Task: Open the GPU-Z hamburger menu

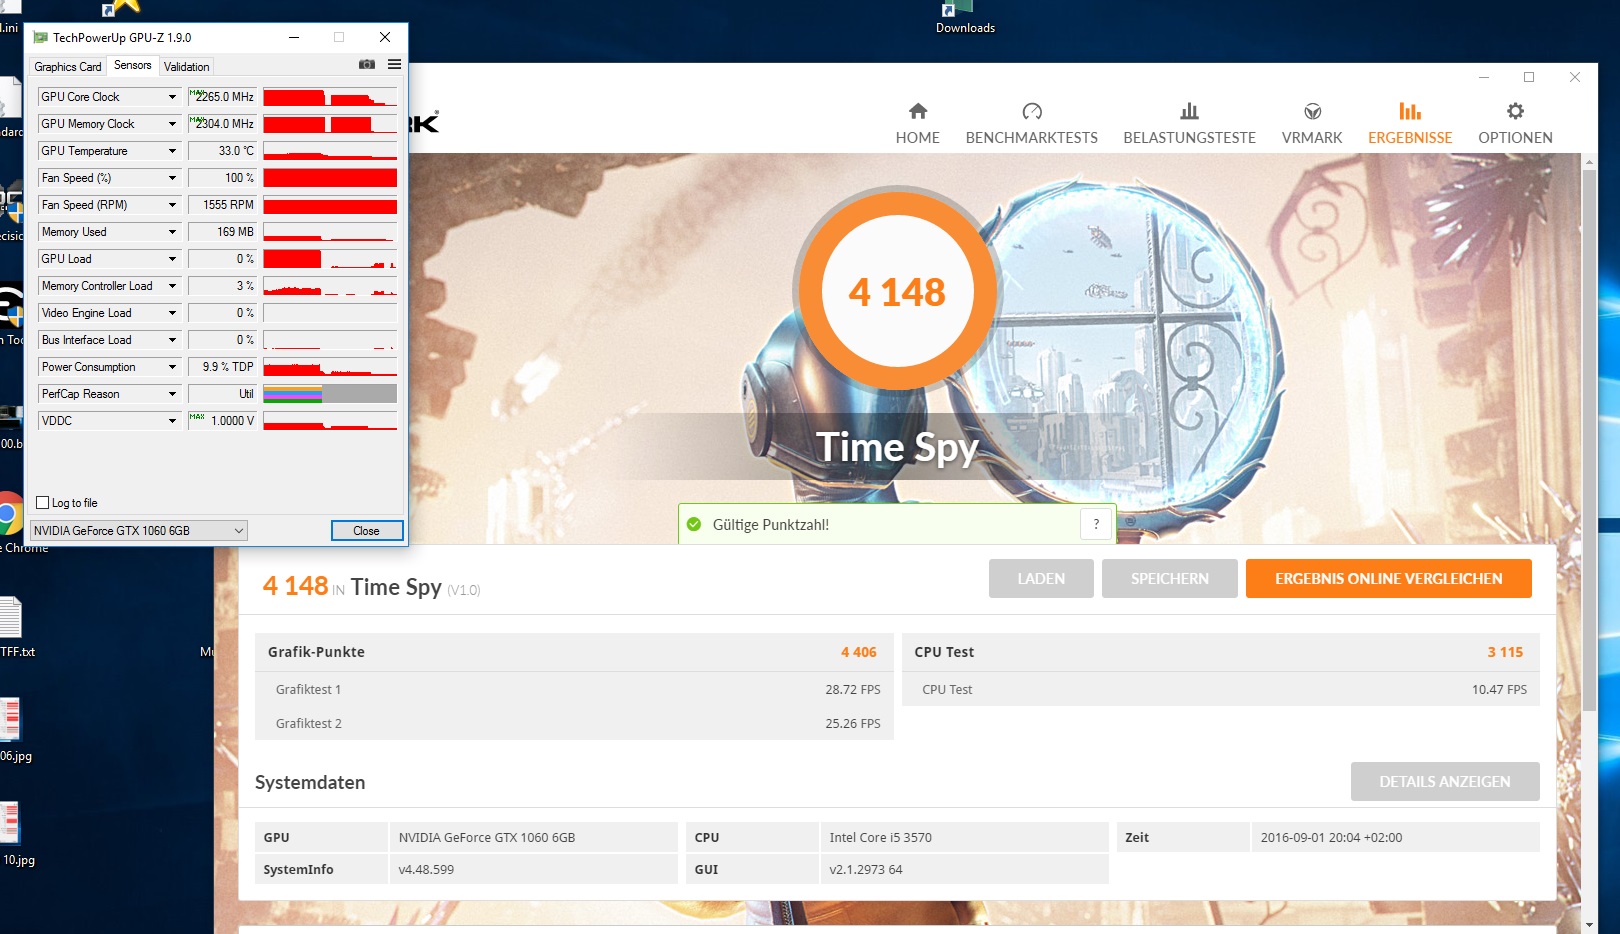Action: [394, 65]
